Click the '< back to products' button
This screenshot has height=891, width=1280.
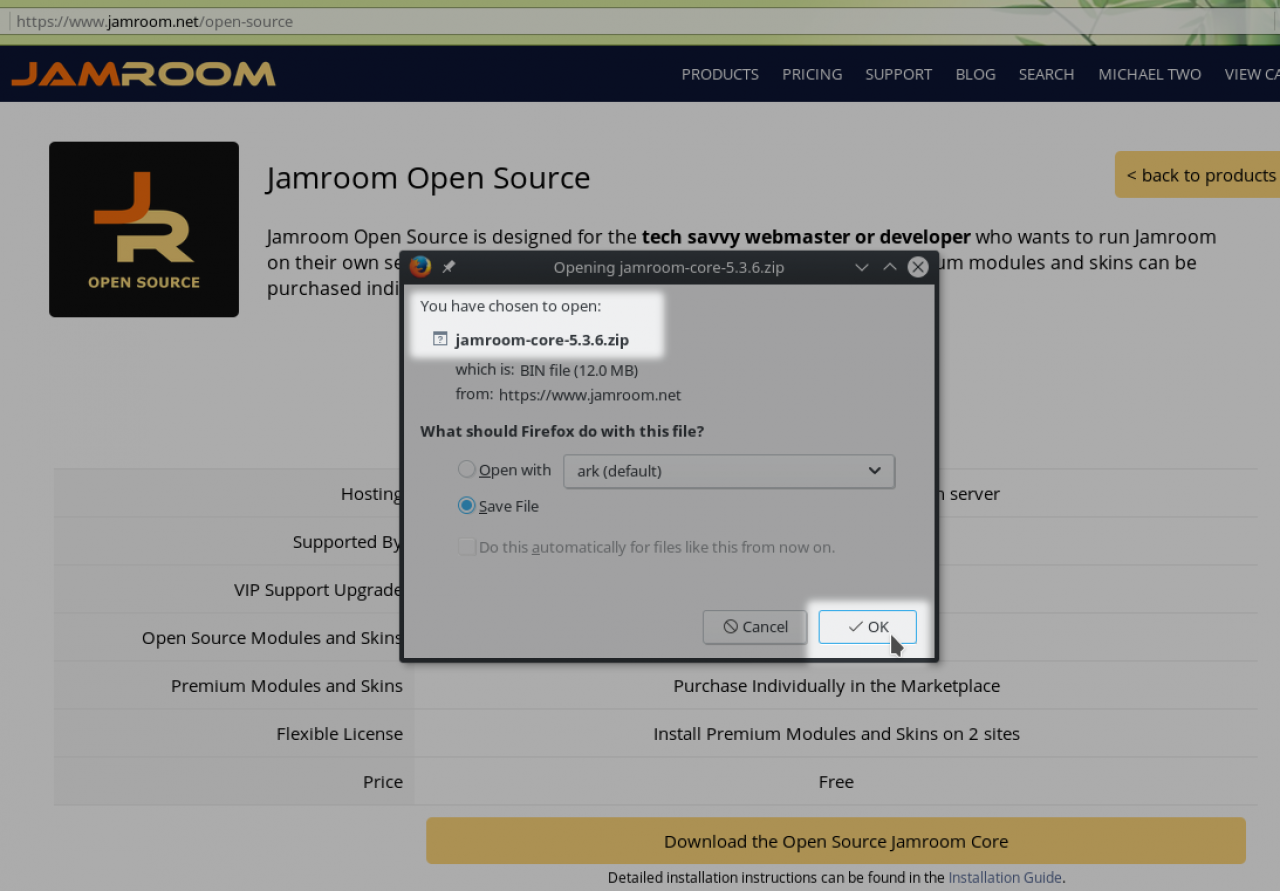tap(1198, 175)
